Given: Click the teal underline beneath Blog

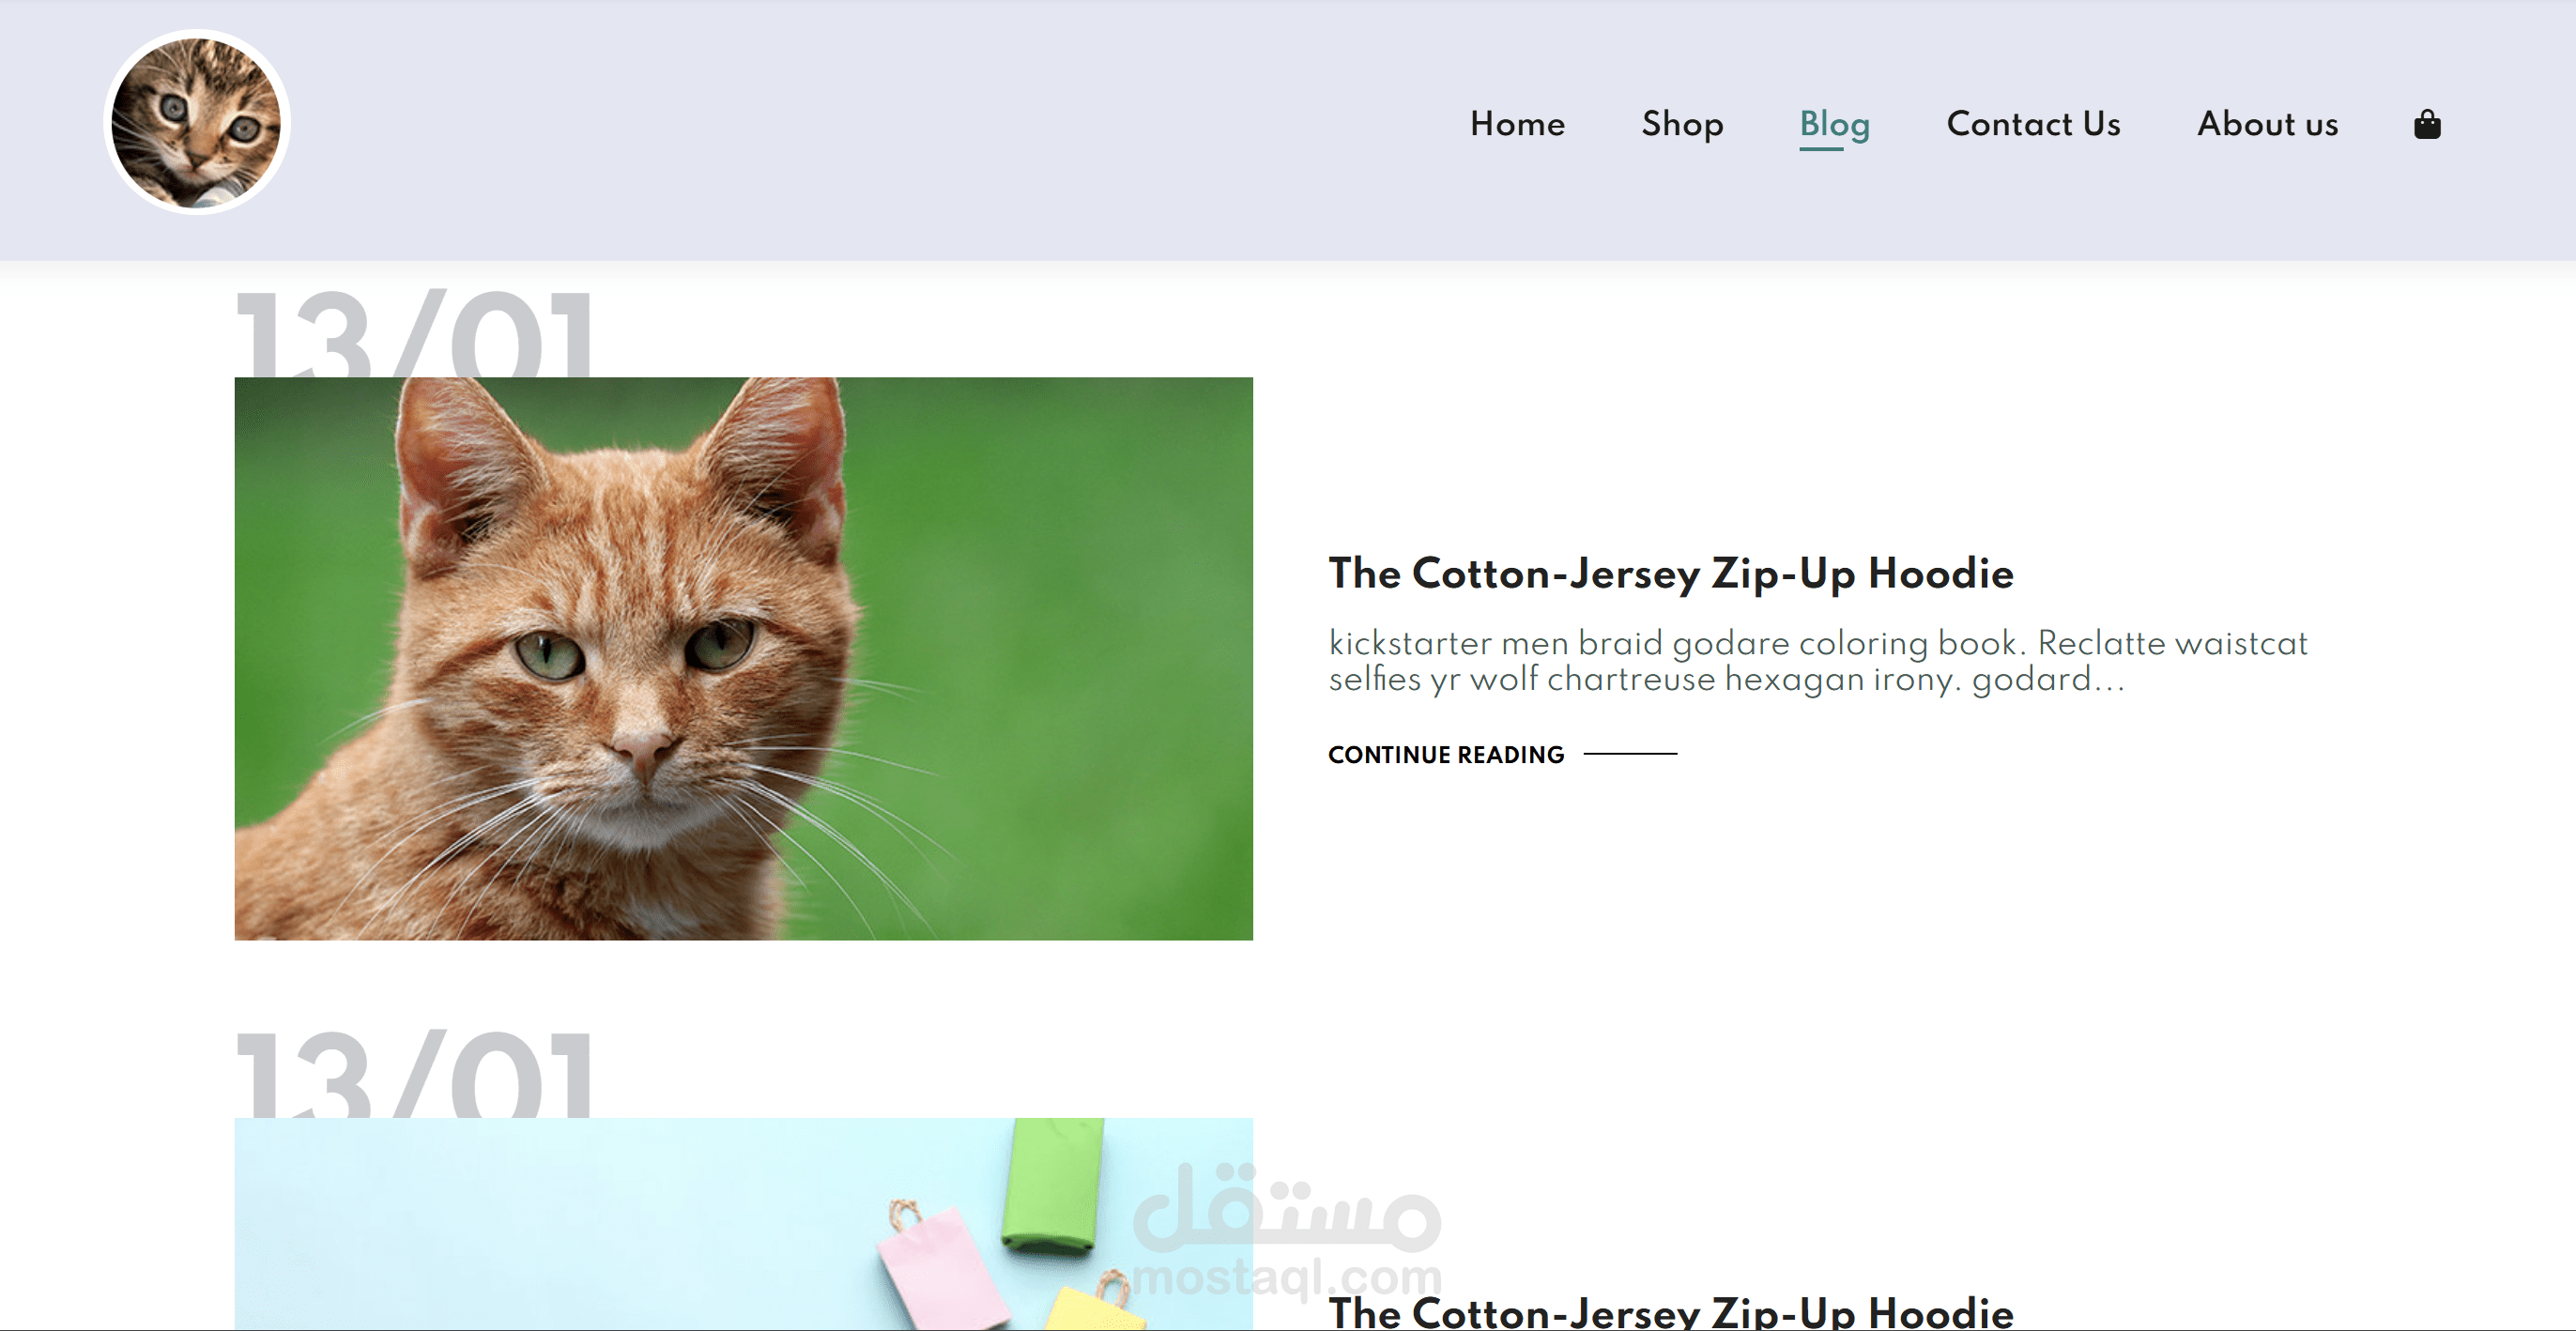Looking at the screenshot, I should 1821,150.
